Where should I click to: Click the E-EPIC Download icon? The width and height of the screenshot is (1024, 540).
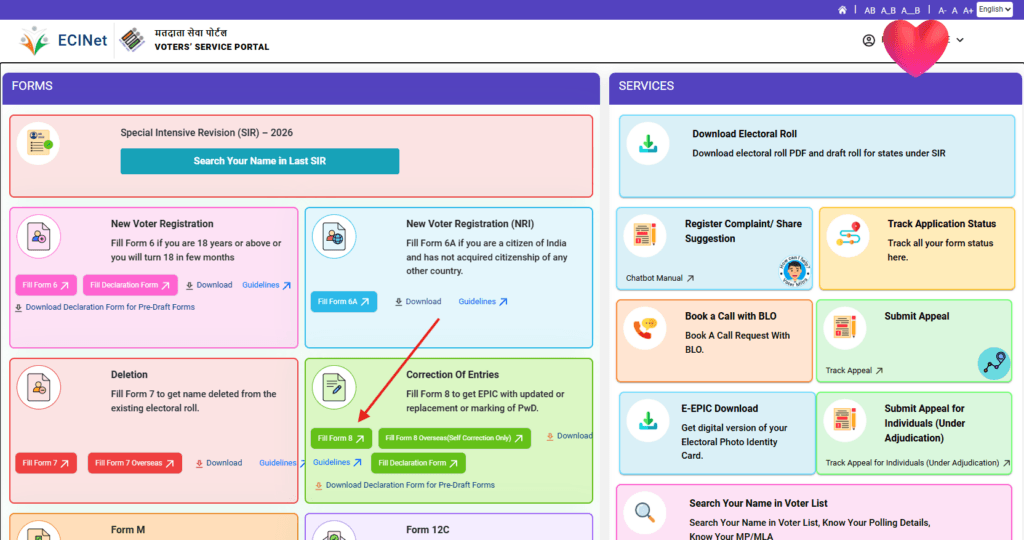[x=648, y=421]
